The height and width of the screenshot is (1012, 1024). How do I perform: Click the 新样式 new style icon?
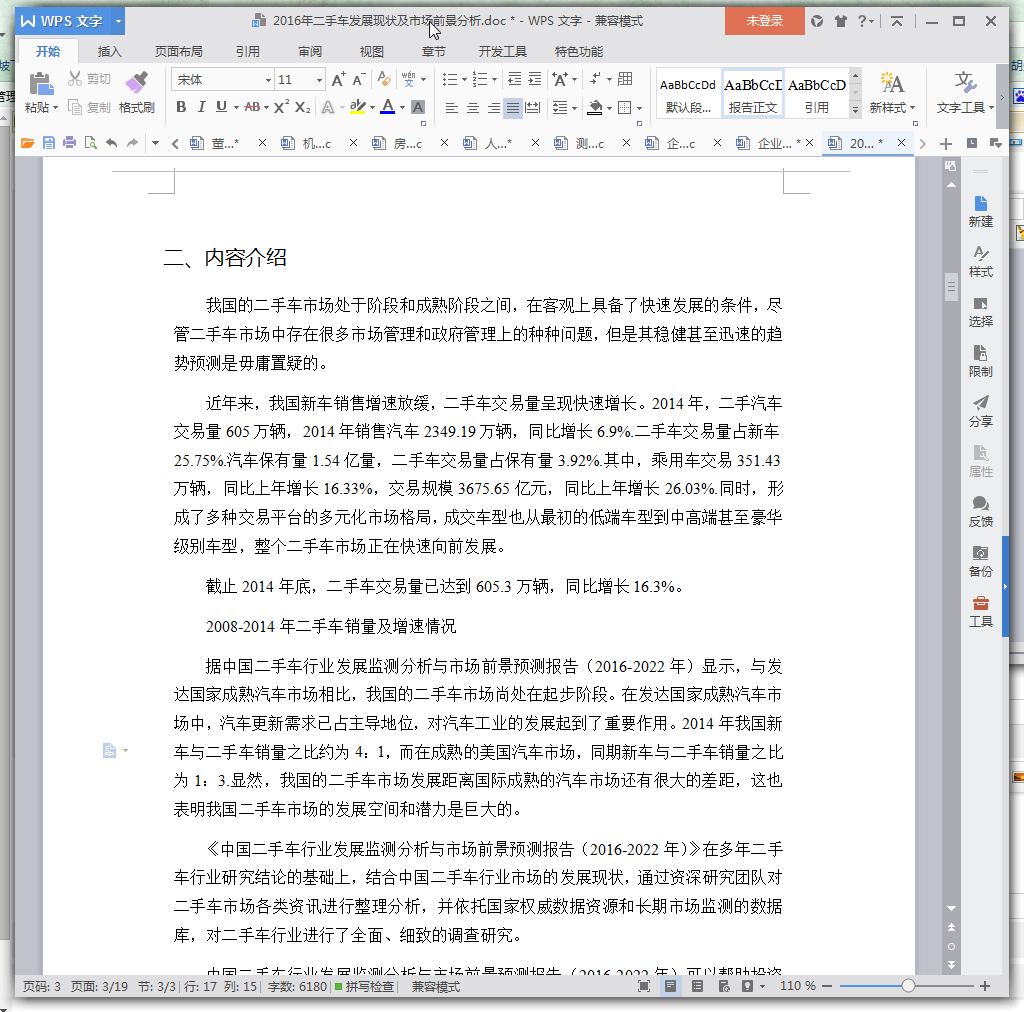click(x=891, y=93)
